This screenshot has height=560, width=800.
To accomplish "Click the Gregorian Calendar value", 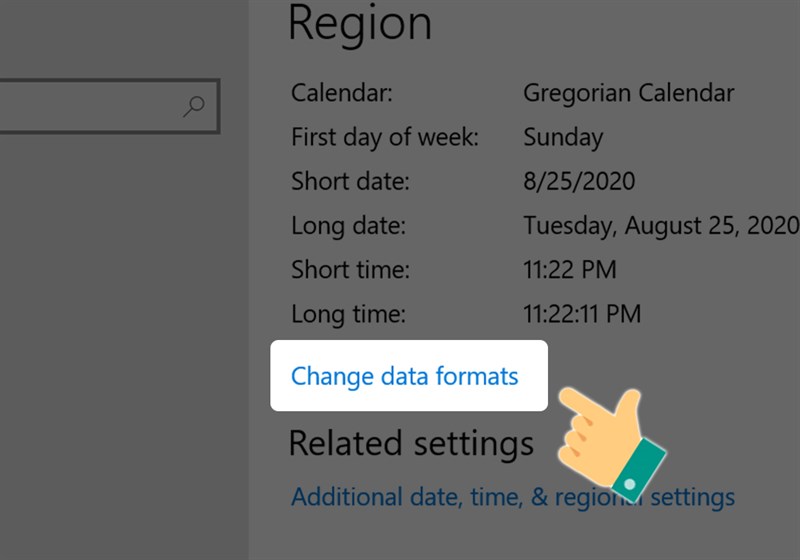I will [x=628, y=94].
